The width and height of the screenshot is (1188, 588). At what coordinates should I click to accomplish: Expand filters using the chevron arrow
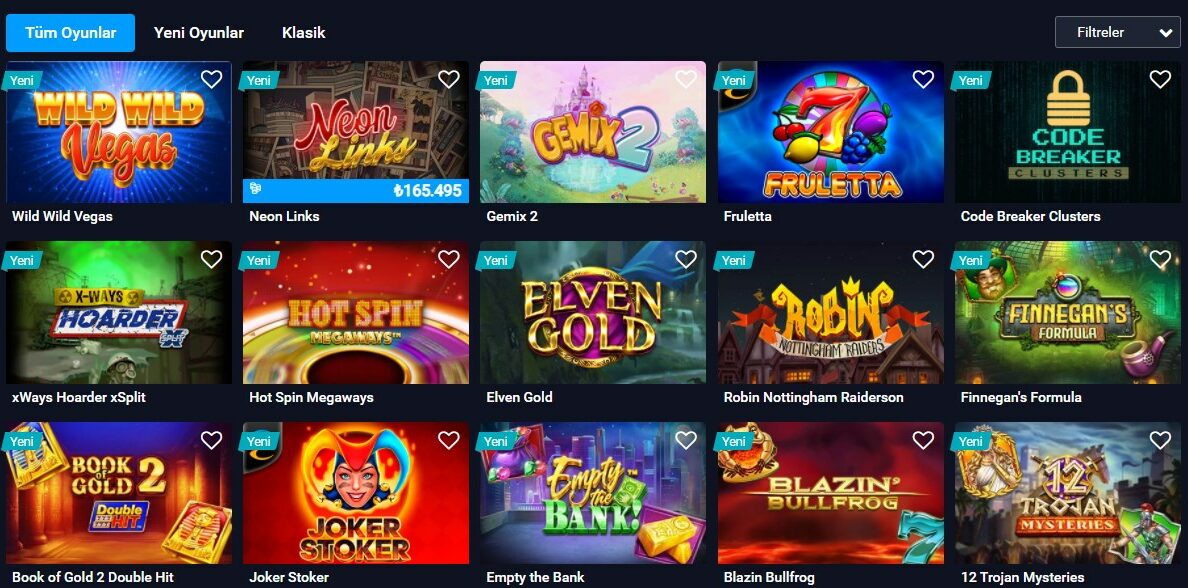click(x=1165, y=33)
